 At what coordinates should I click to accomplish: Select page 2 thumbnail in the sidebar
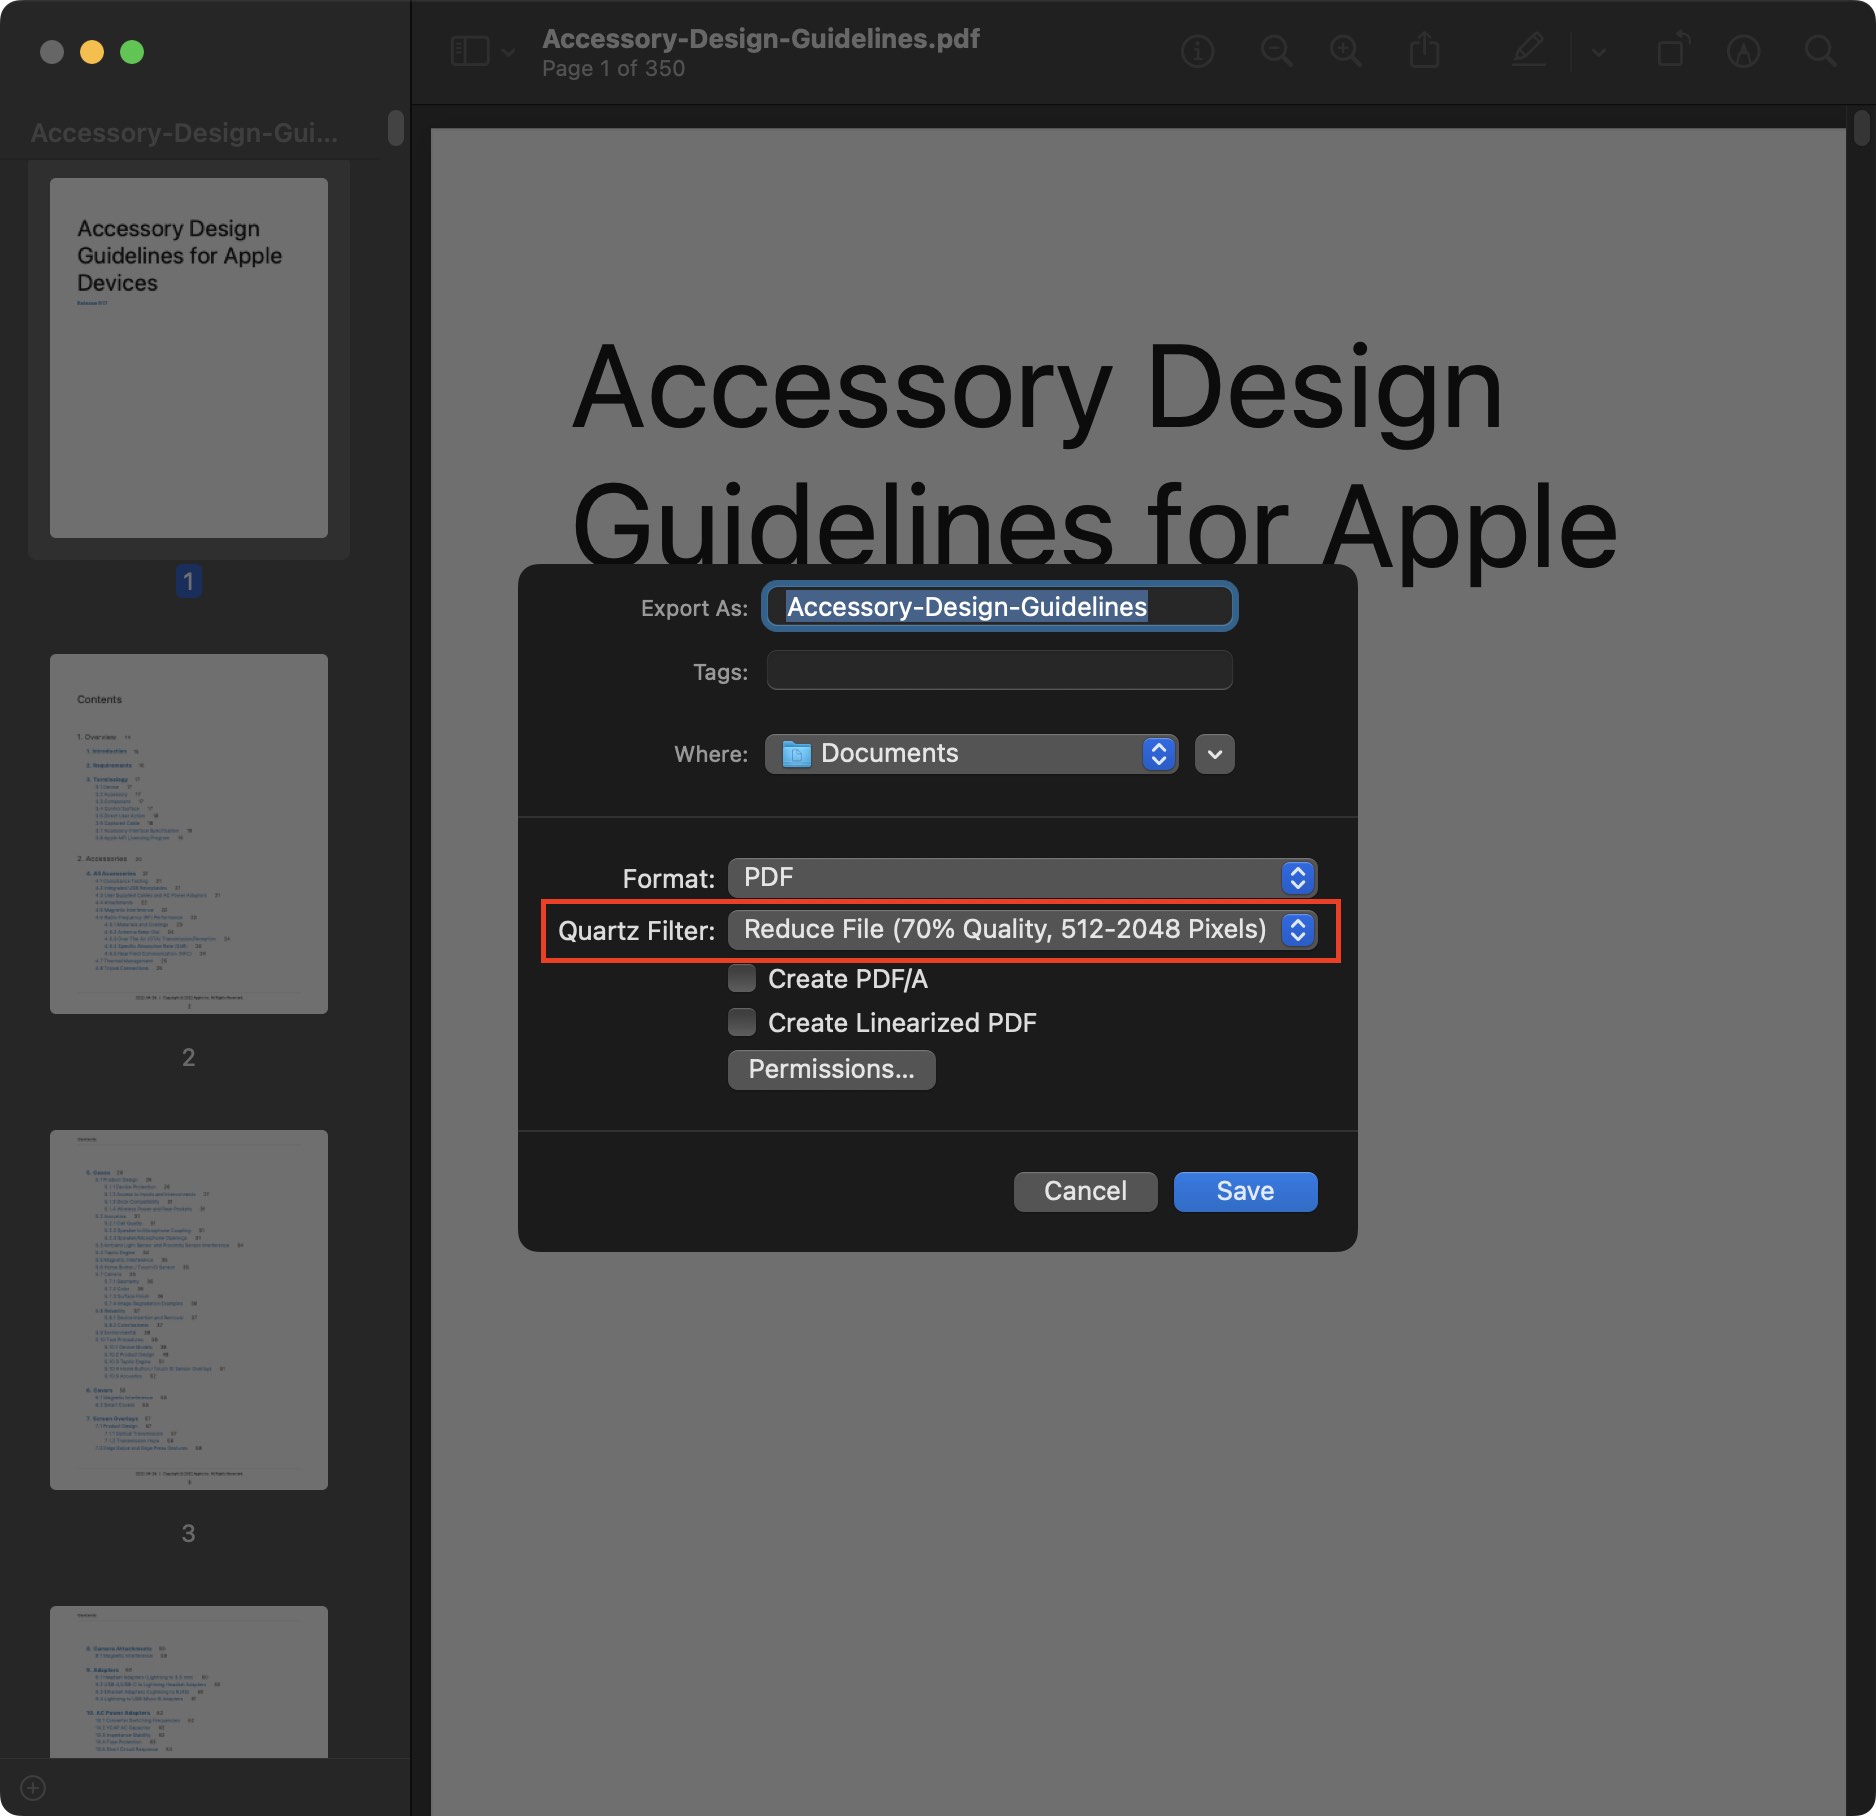click(x=189, y=833)
